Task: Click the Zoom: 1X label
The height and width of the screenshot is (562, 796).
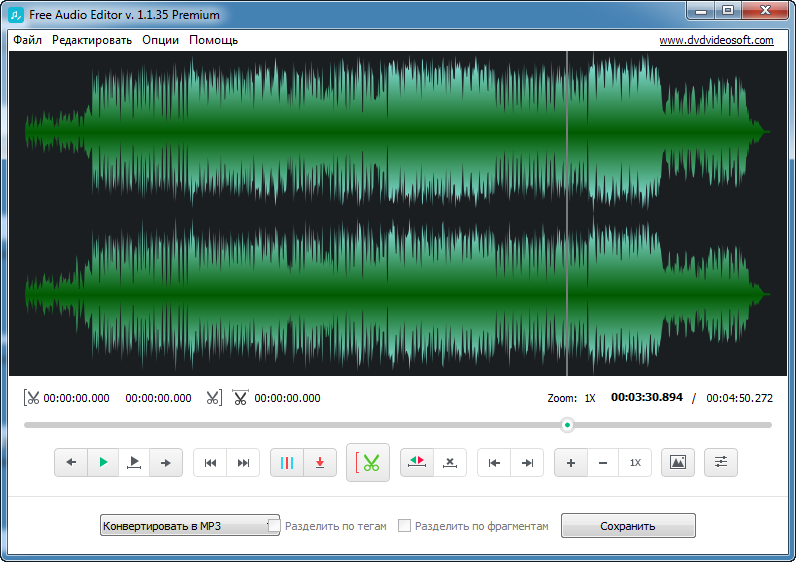Action: [571, 398]
